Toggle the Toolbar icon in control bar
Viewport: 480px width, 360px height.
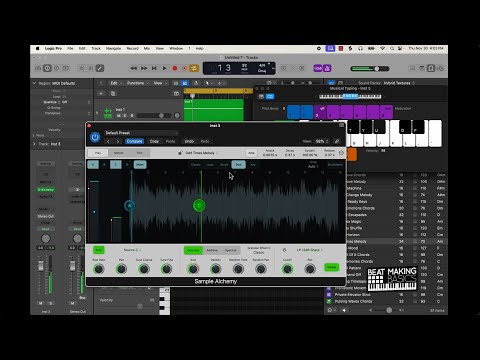pos(66,68)
